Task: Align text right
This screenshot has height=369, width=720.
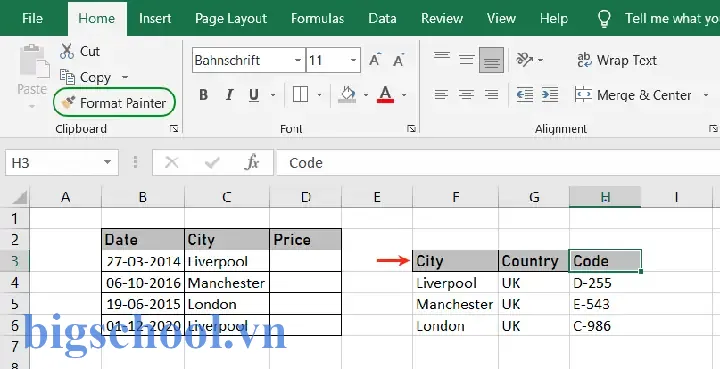Action: (491, 95)
